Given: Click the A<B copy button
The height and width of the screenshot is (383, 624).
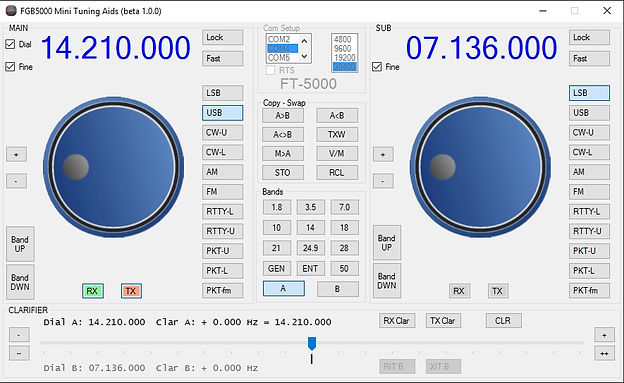Looking at the screenshot, I should tap(337, 115).
